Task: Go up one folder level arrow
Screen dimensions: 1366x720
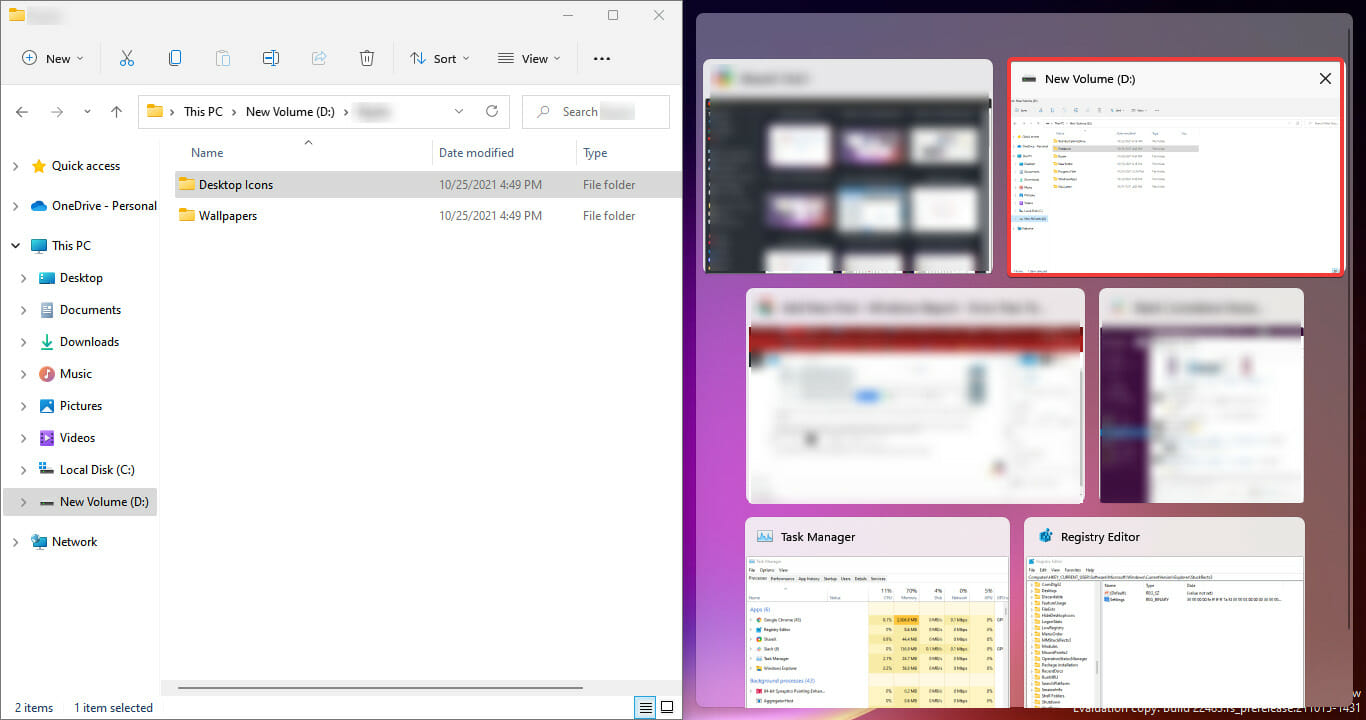Action: click(x=116, y=112)
